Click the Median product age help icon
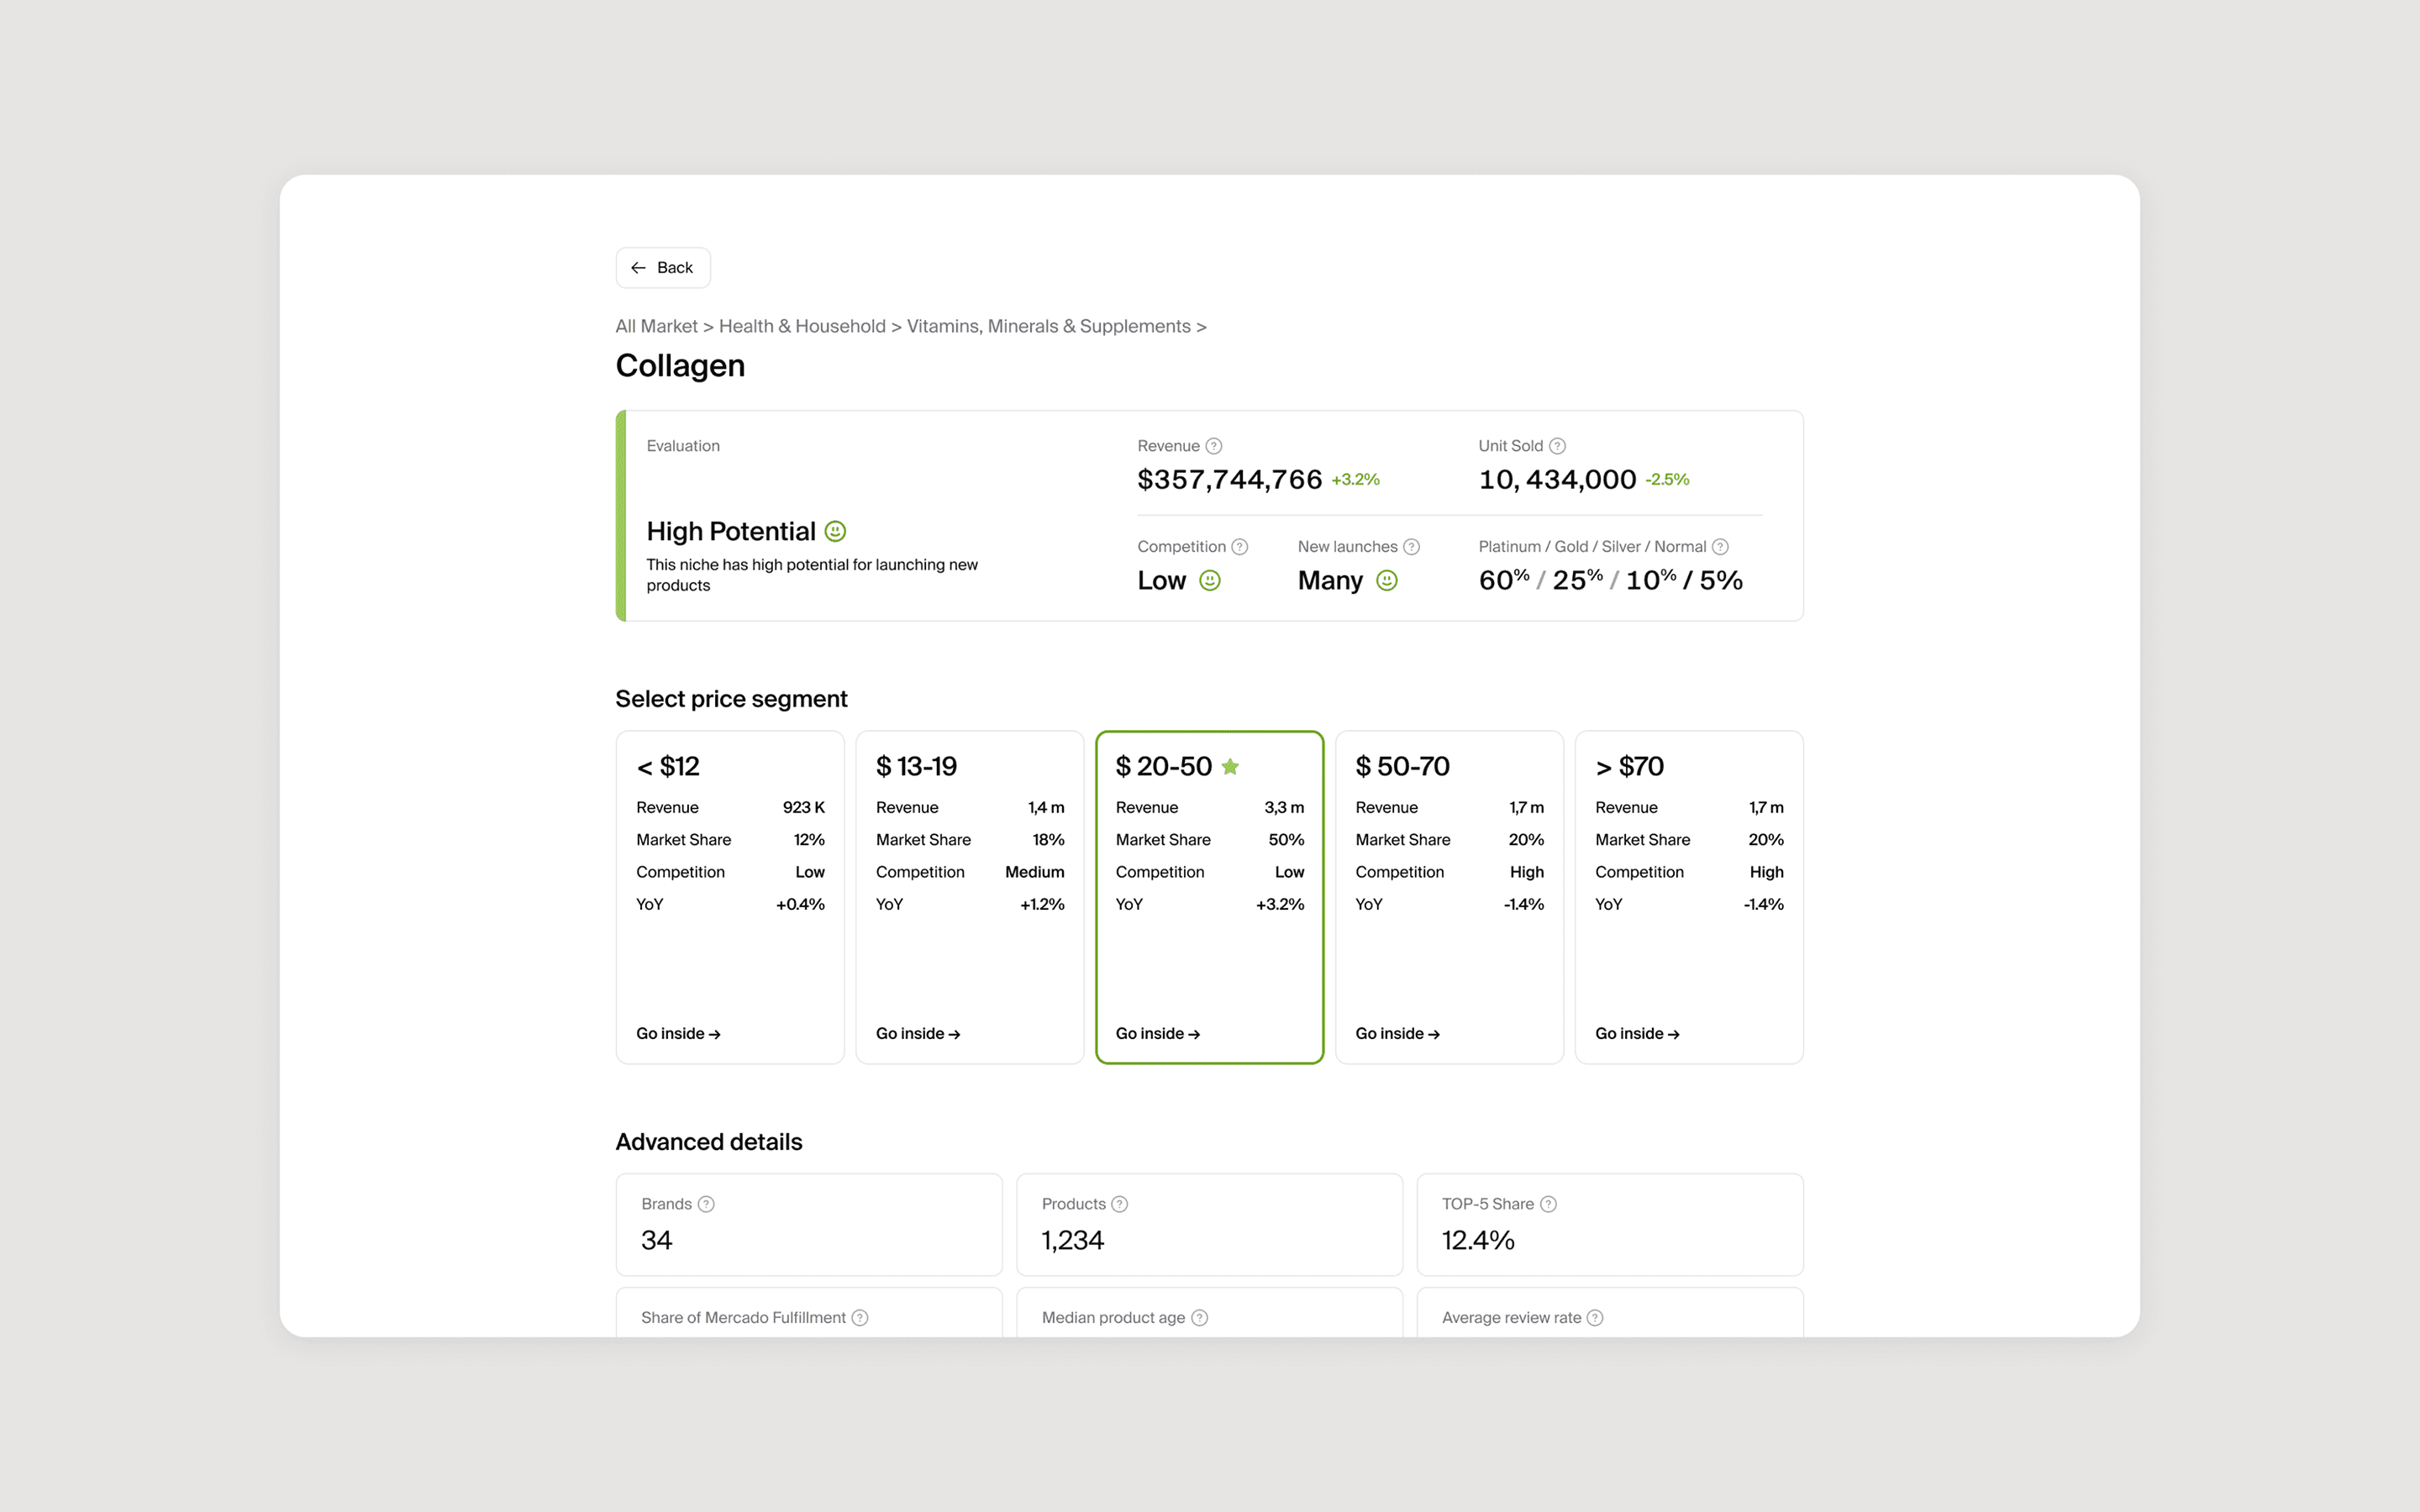Image resolution: width=2420 pixels, height=1512 pixels. coord(1199,1318)
